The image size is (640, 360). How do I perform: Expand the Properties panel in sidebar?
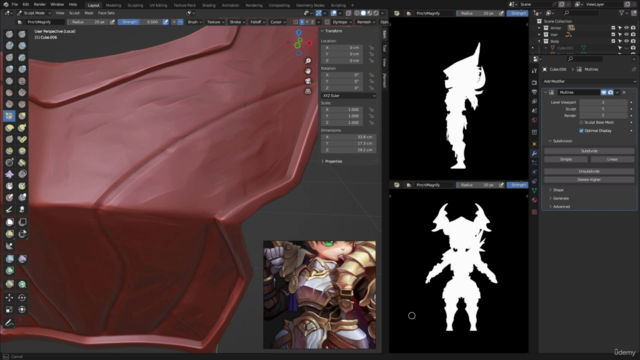pos(333,162)
